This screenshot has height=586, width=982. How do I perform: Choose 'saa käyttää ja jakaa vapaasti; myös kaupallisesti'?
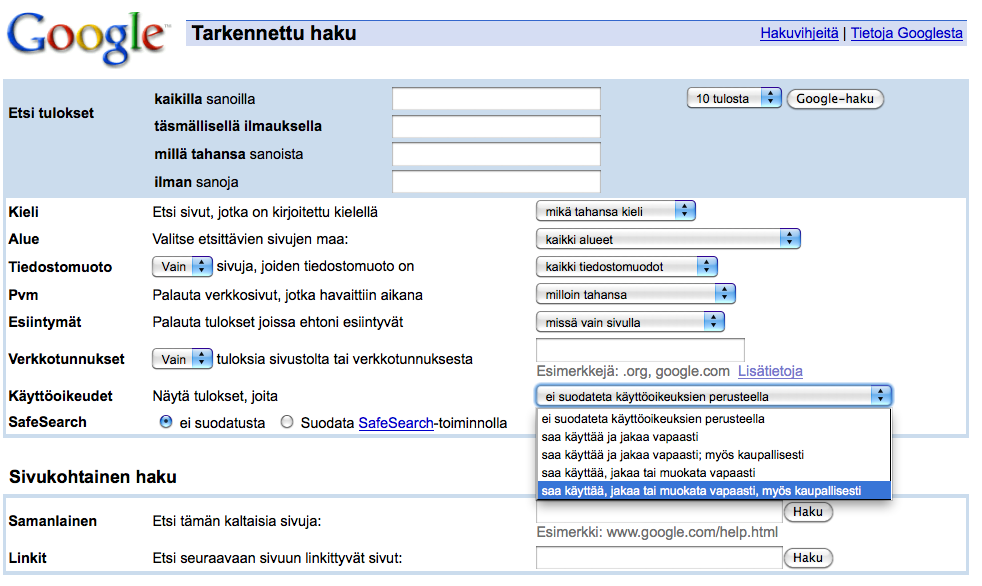[x=713, y=455]
